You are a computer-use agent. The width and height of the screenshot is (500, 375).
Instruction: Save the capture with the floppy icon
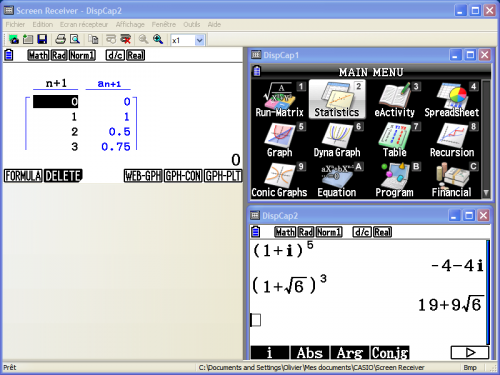click(42, 39)
